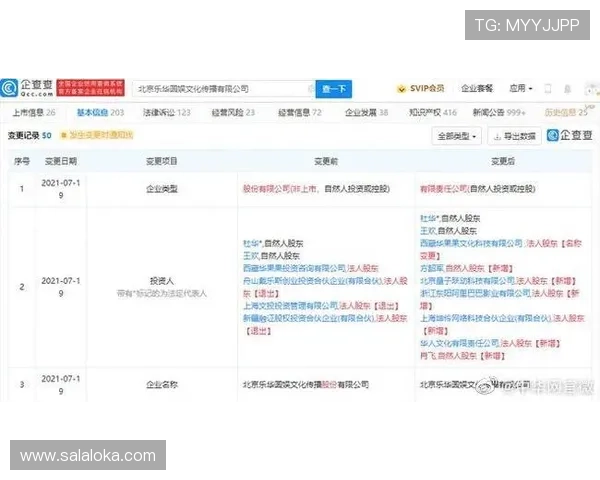600x480 pixels.
Task: Click the 序号 column header
Action: point(22,162)
